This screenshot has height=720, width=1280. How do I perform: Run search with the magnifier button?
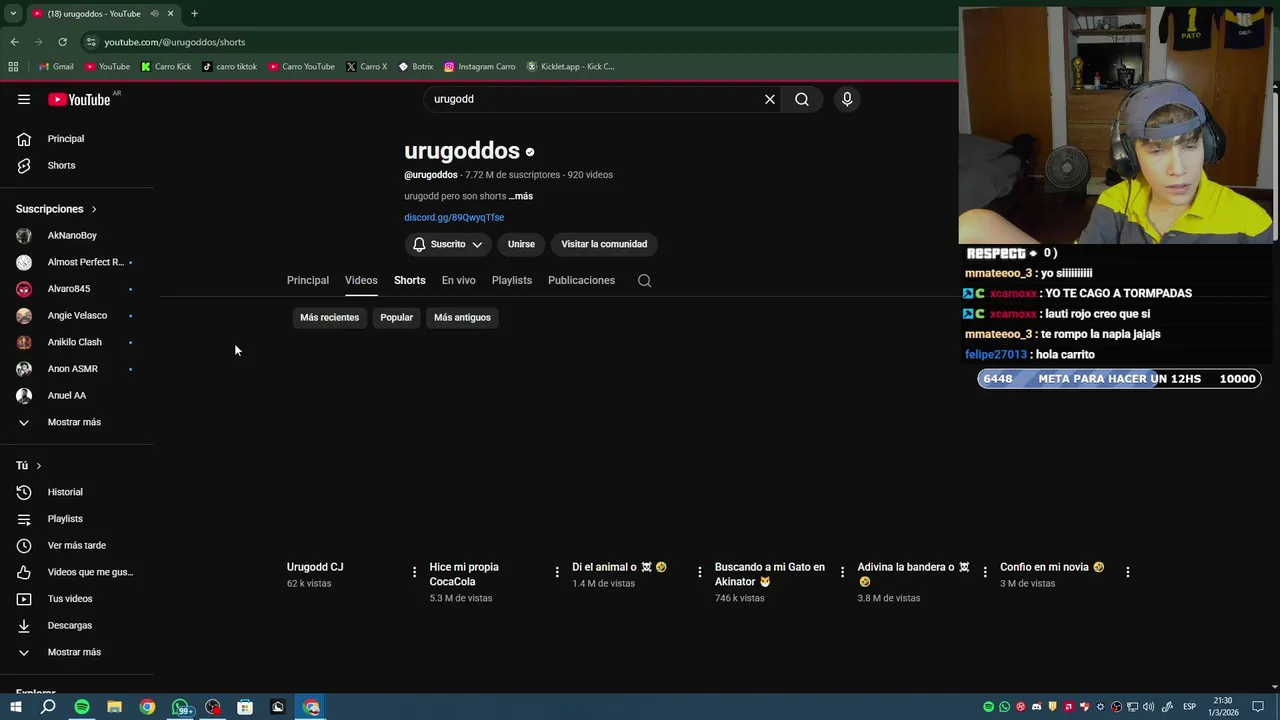(x=802, y=99)
